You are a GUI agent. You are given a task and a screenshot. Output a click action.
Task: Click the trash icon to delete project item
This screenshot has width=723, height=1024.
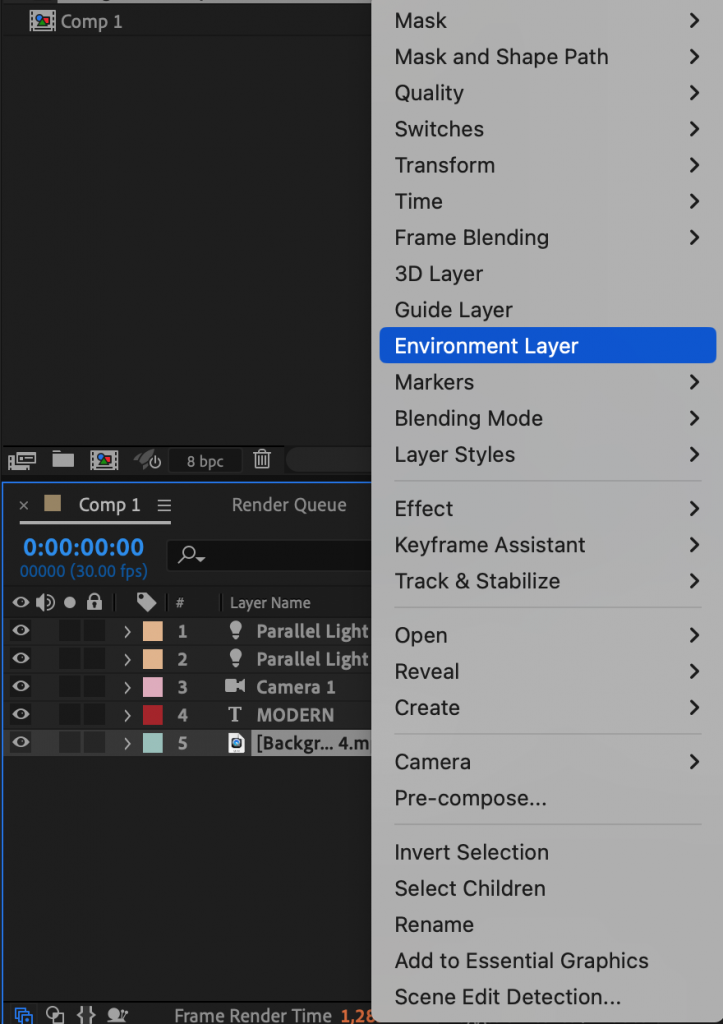pos(262,460)
